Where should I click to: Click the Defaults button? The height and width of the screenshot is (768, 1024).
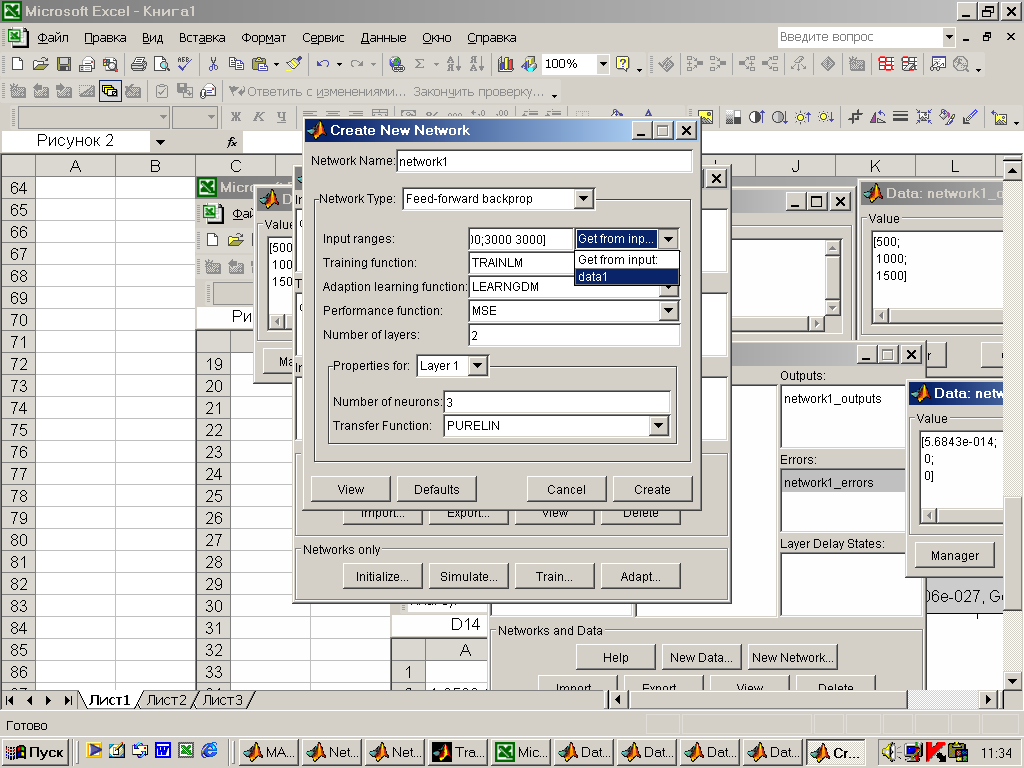tap(437, 490)
